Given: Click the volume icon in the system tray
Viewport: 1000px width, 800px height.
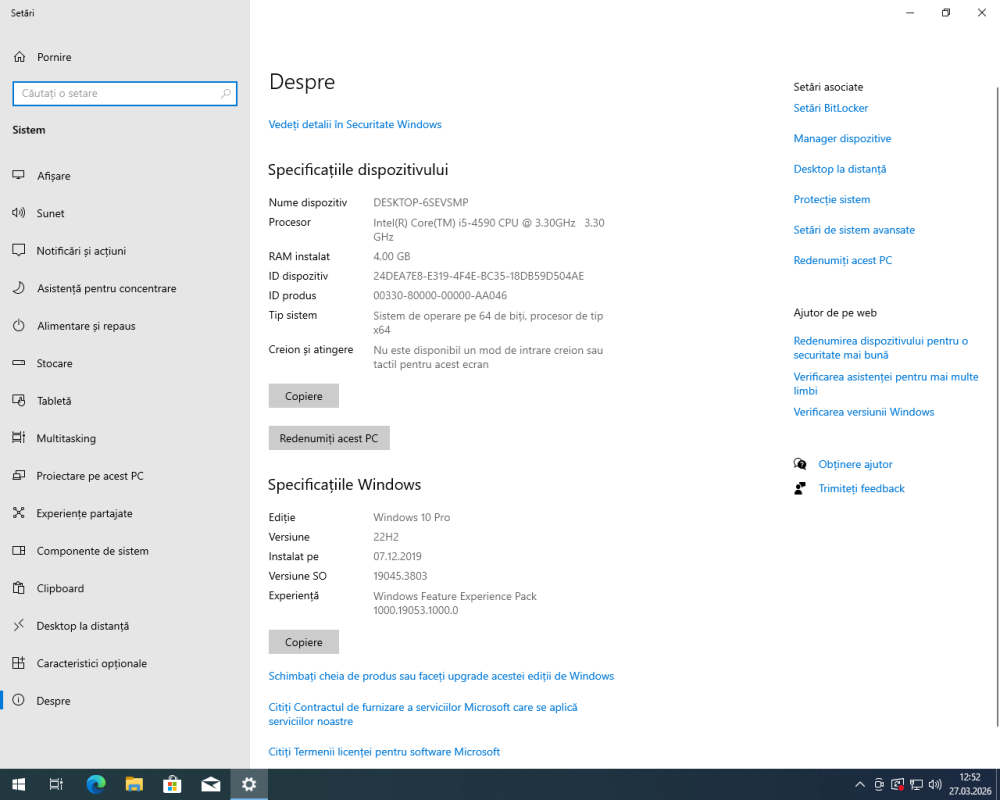Looking at the screenshot, I should [934, 784].
